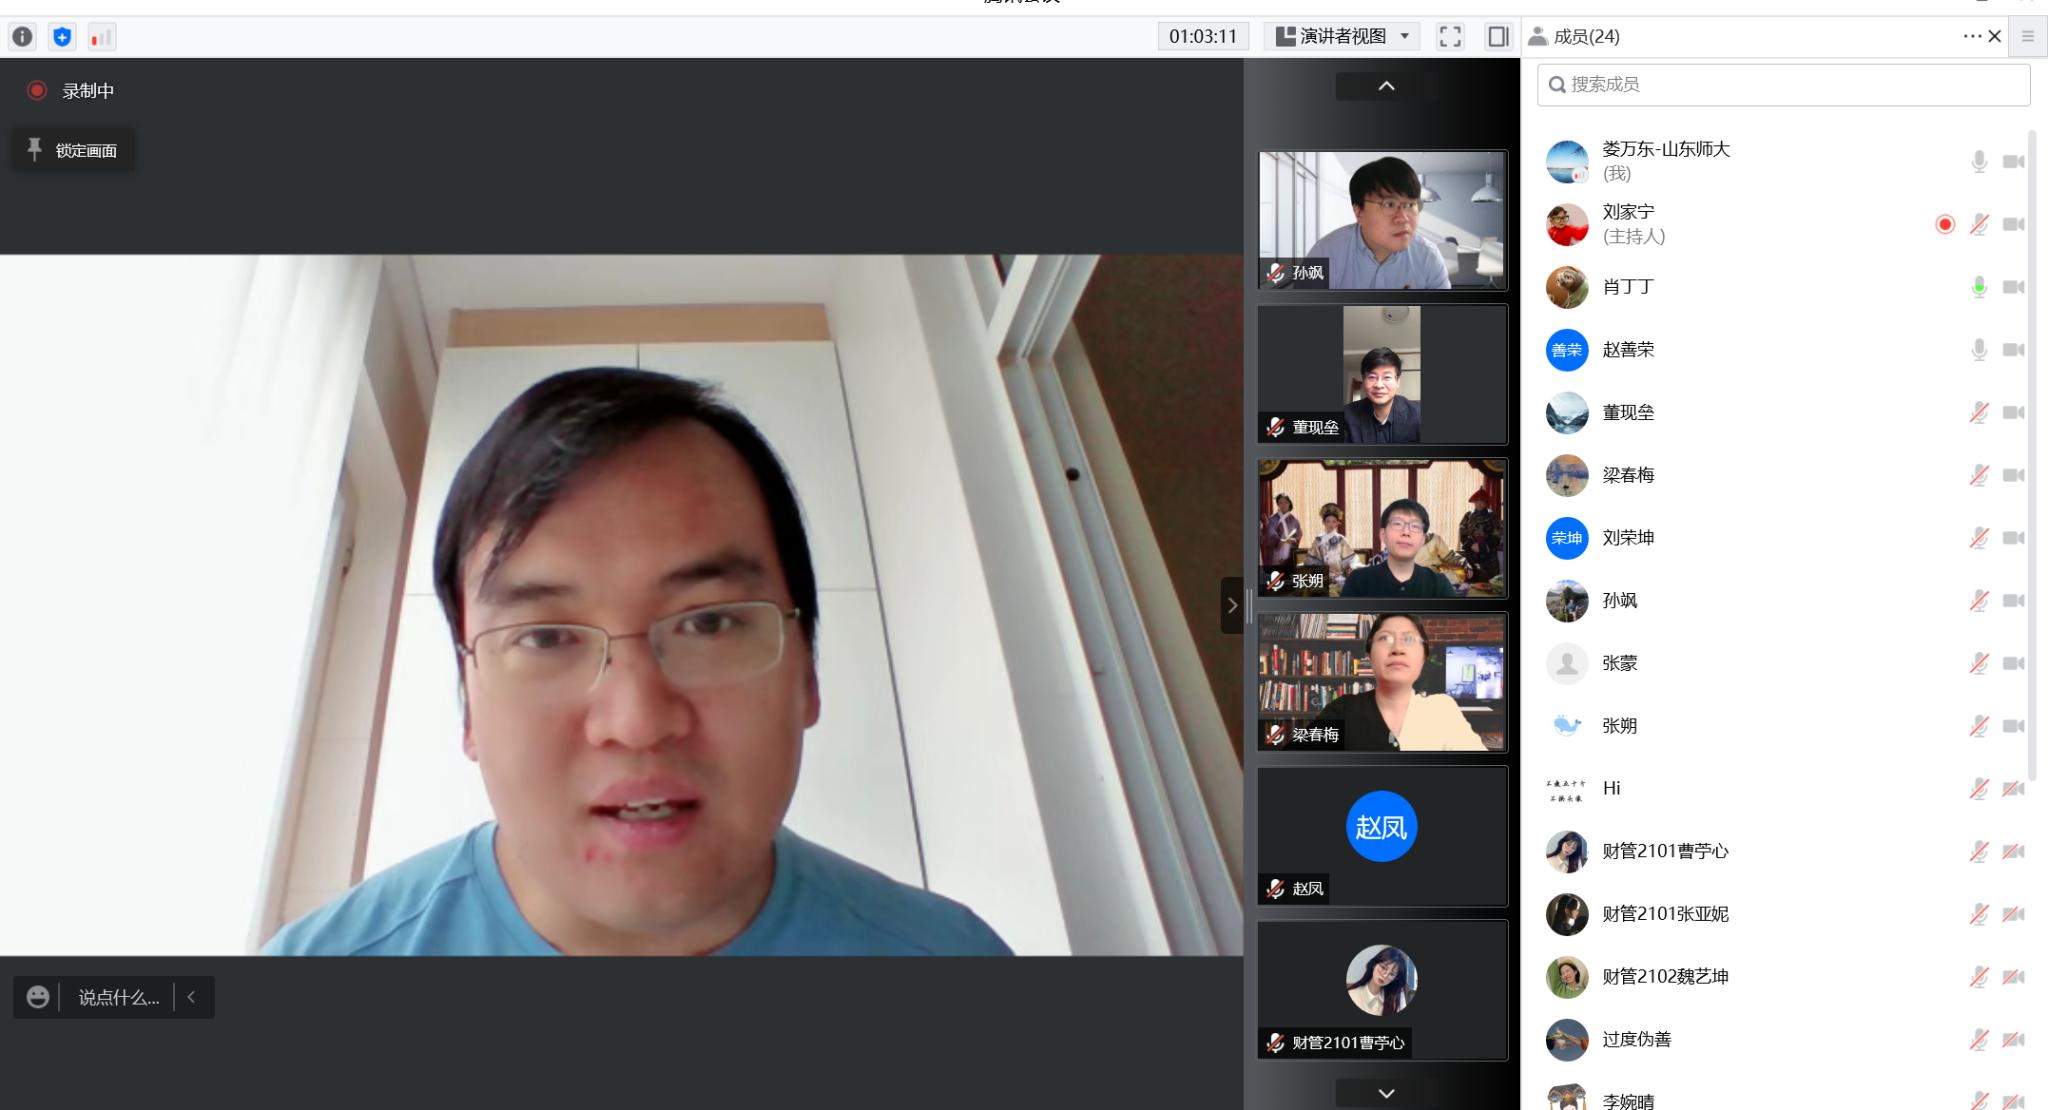
Task: Click 说点什么 chat box
Action: (x=118, y=997)
